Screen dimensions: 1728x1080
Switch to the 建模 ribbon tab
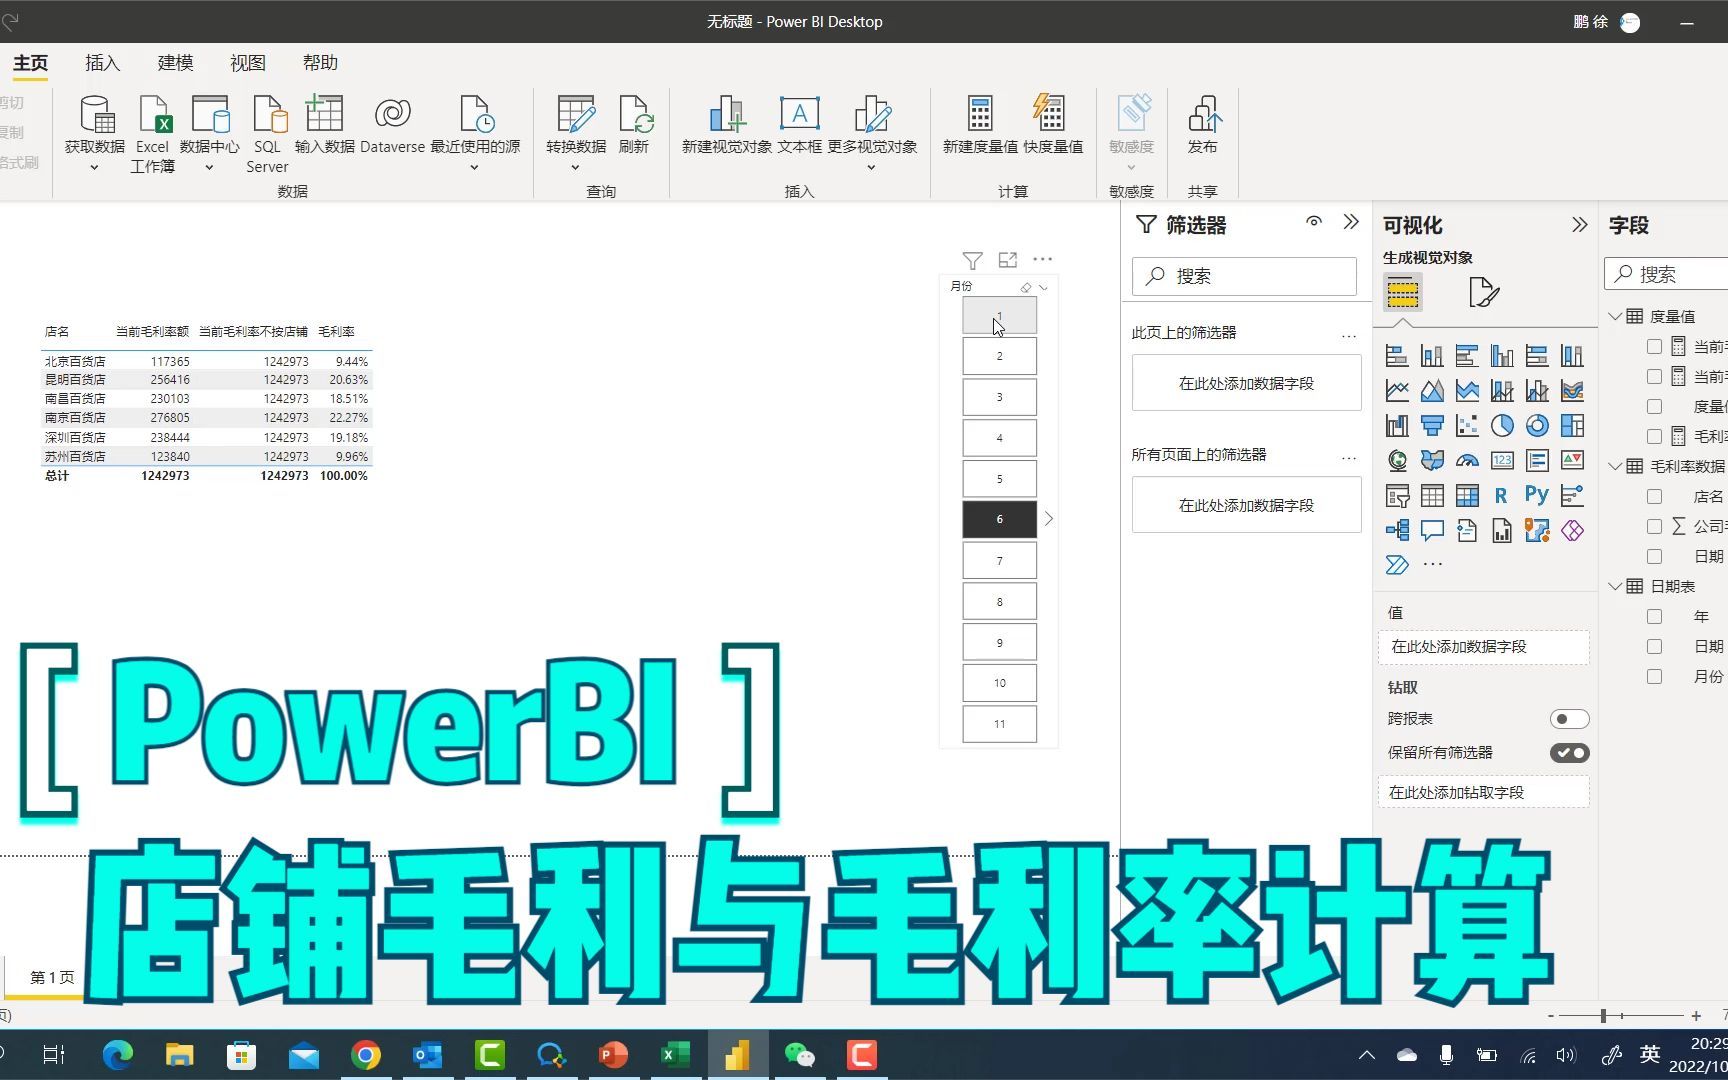[x=175, y=63]
